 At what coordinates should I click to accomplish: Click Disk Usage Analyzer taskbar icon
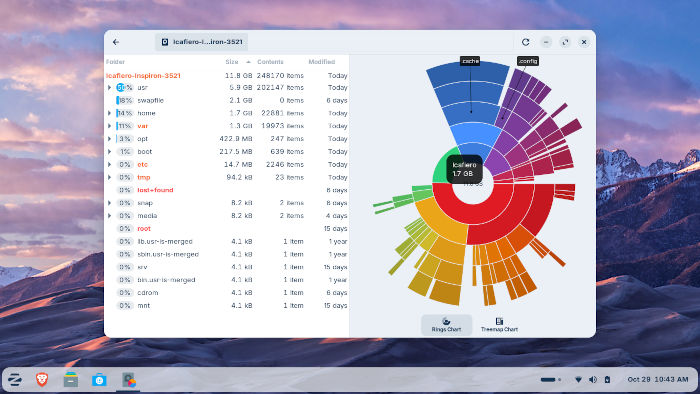129,380
